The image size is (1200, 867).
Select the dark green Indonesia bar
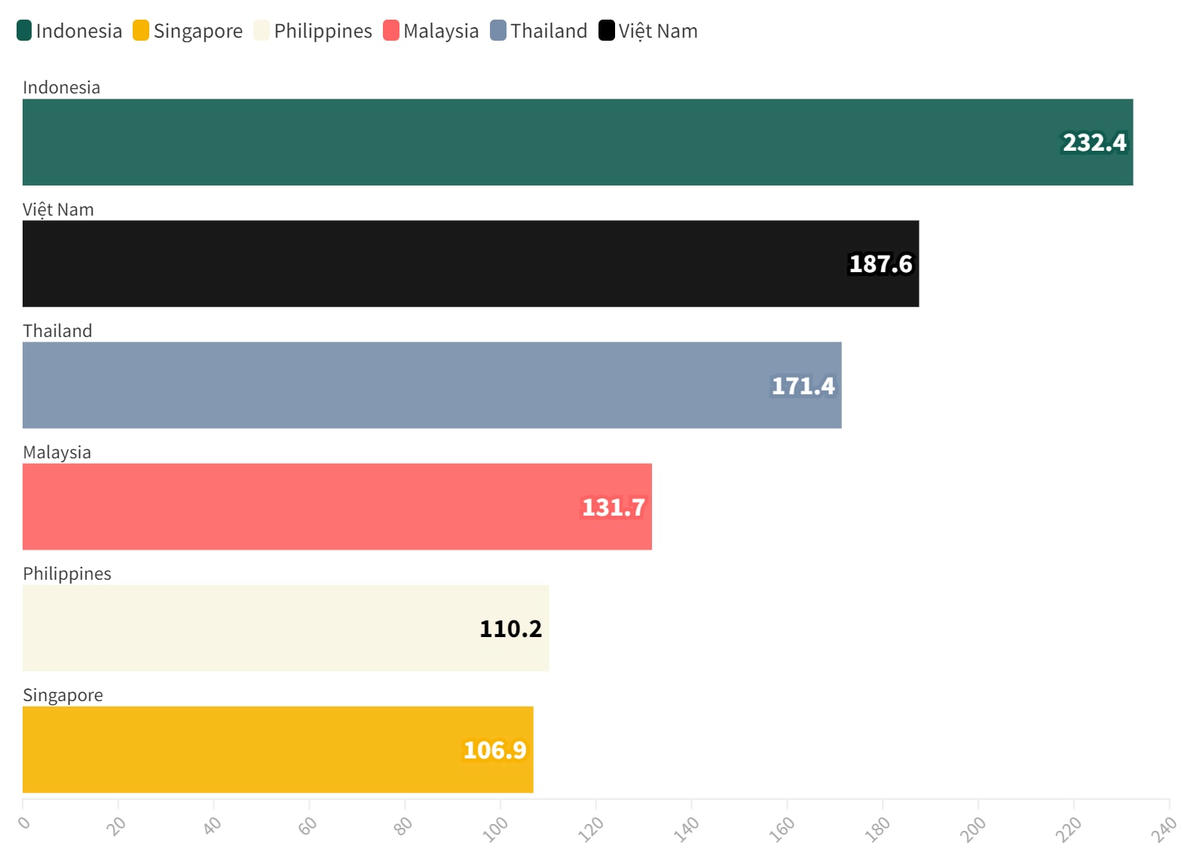point(540,142)
